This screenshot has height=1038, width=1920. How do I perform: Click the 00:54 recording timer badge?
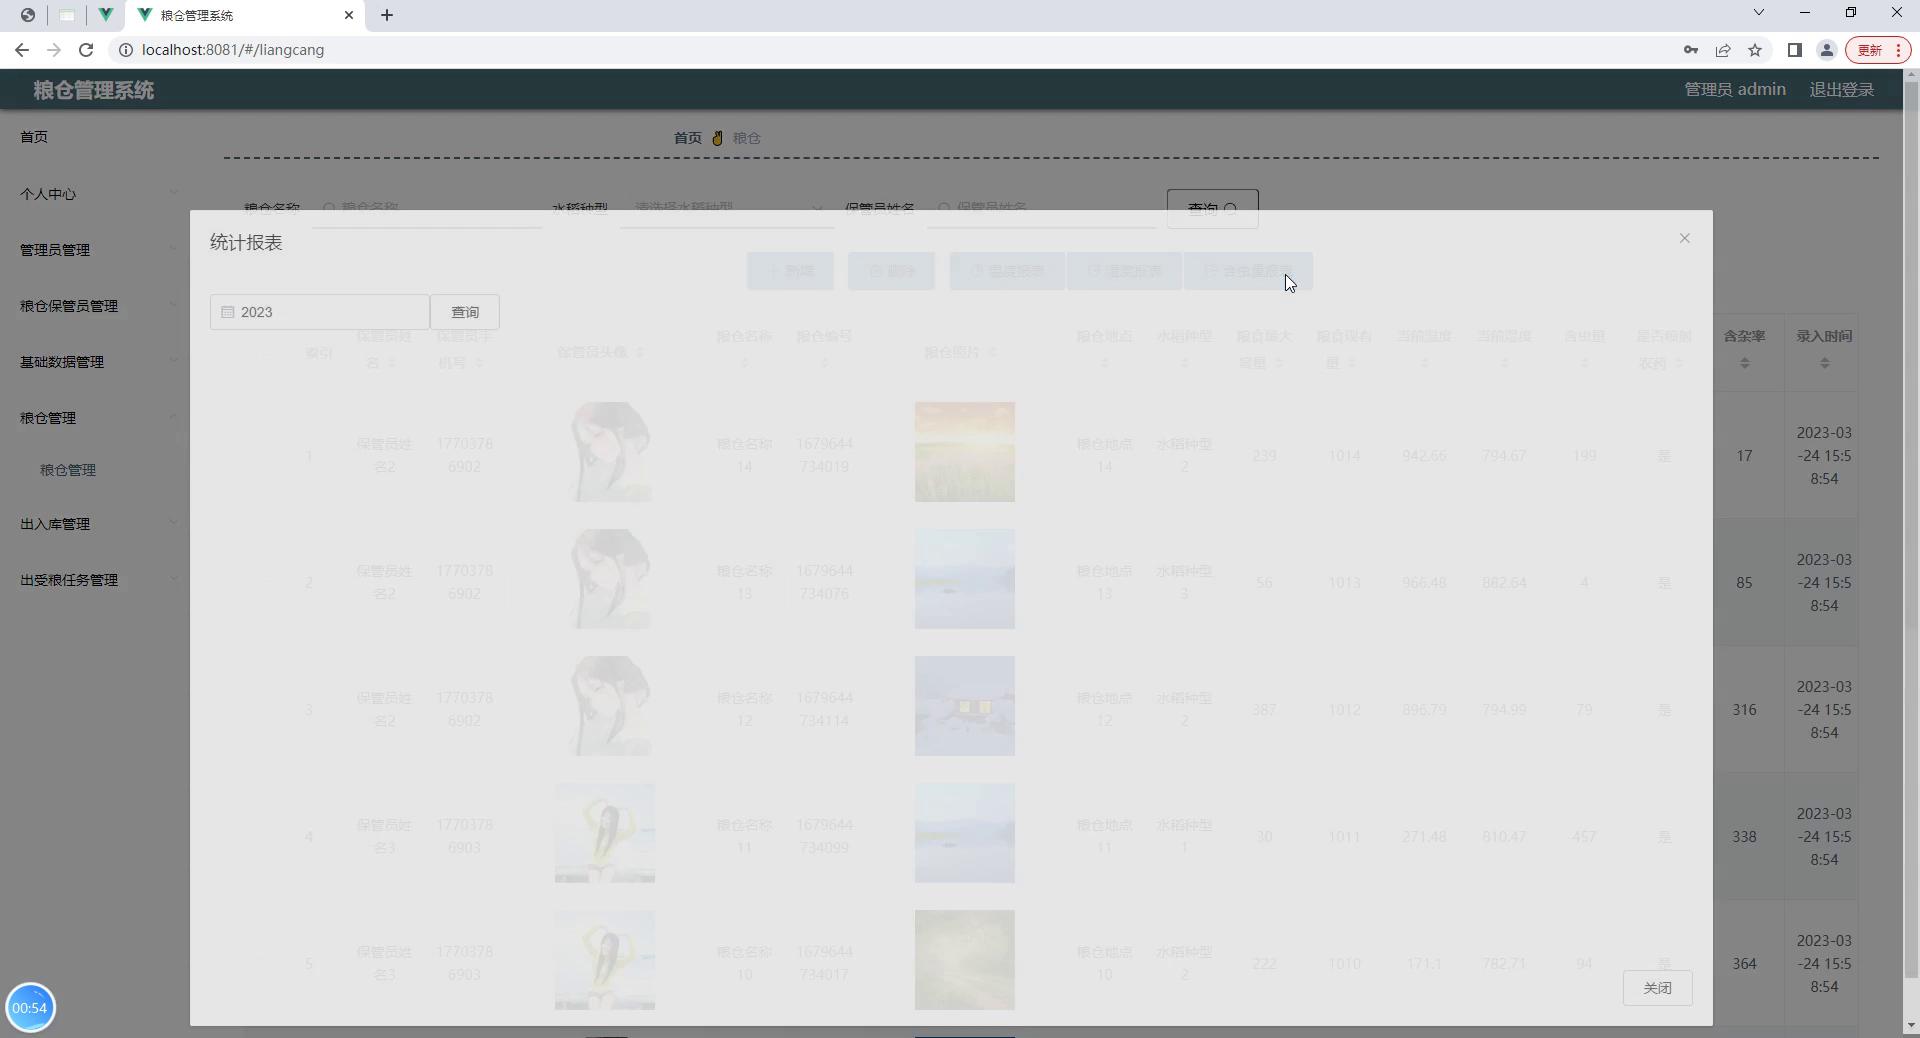pos(30,1008)
